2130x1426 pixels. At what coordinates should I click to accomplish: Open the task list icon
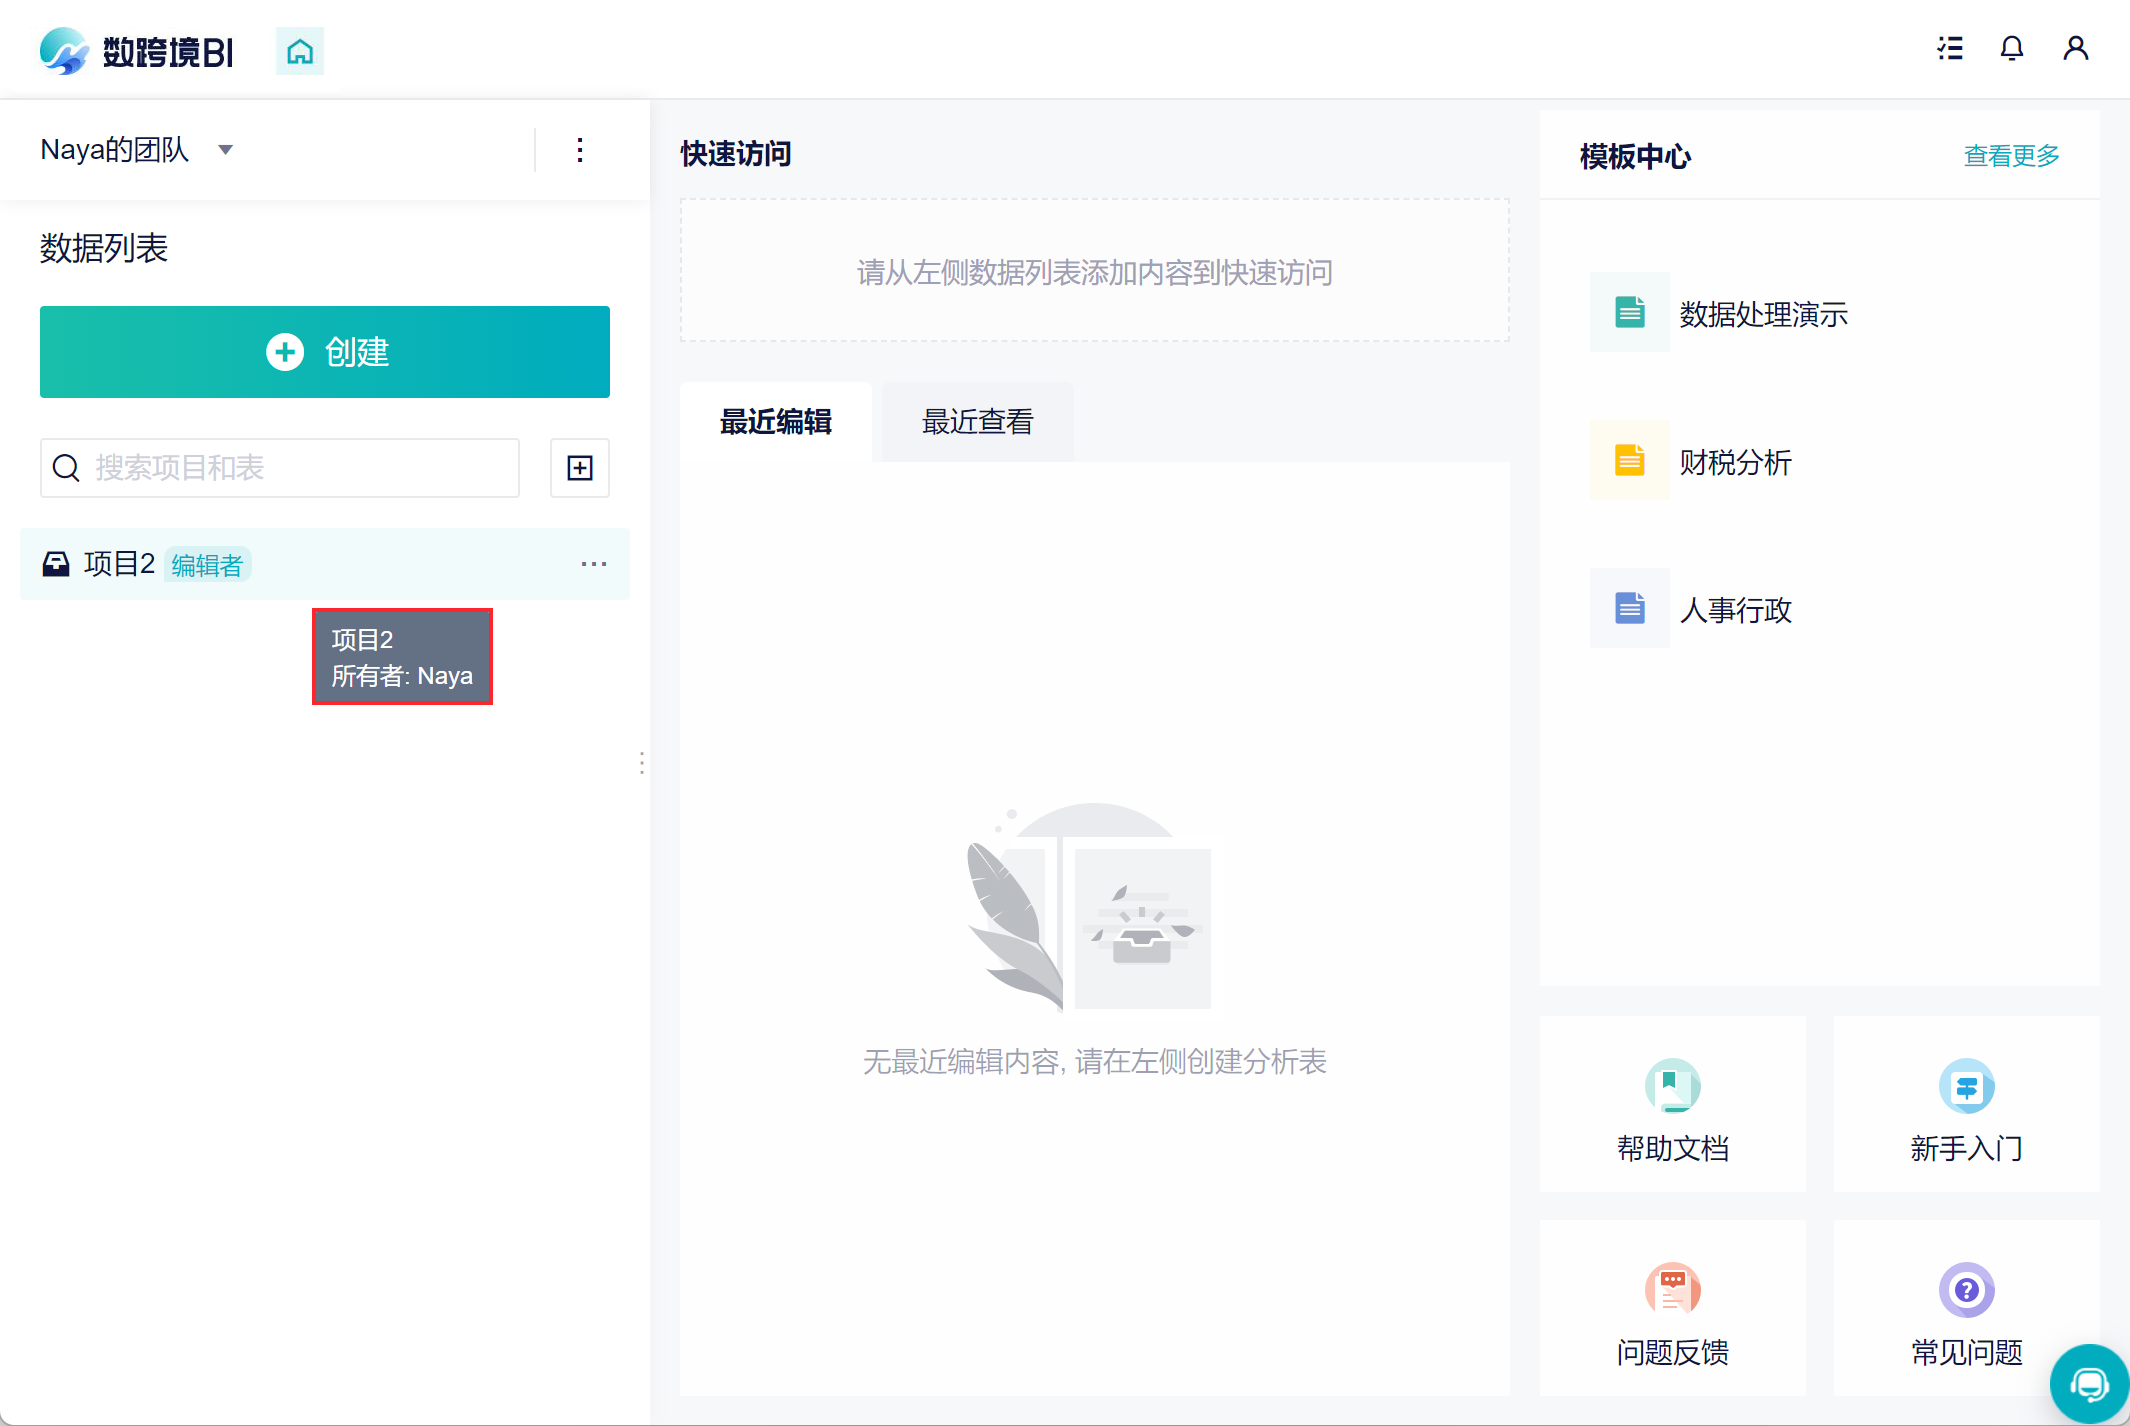[x=1949, y=48]
